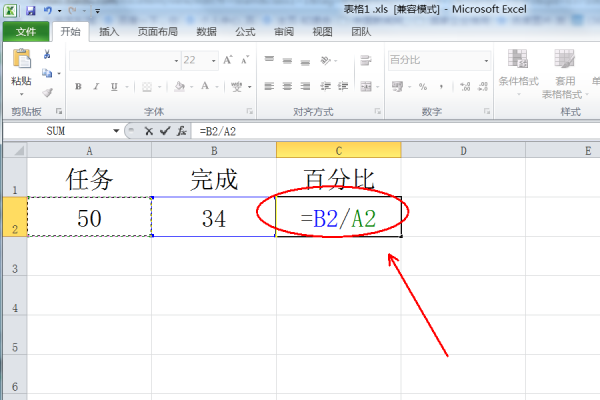Open the 数字 number format dialog launcher

click(487, 111)
